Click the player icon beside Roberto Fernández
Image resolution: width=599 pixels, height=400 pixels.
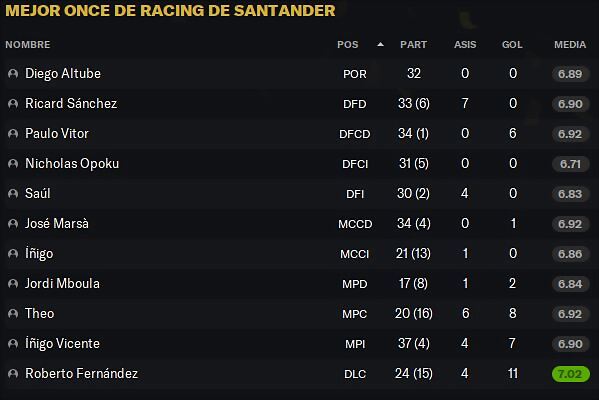coord(13,374)
